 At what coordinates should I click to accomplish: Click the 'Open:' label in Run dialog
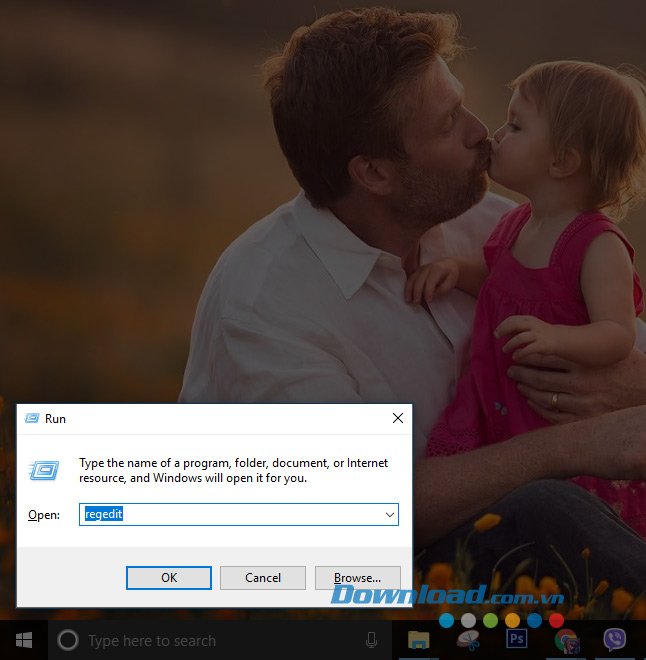coord(44,515)
